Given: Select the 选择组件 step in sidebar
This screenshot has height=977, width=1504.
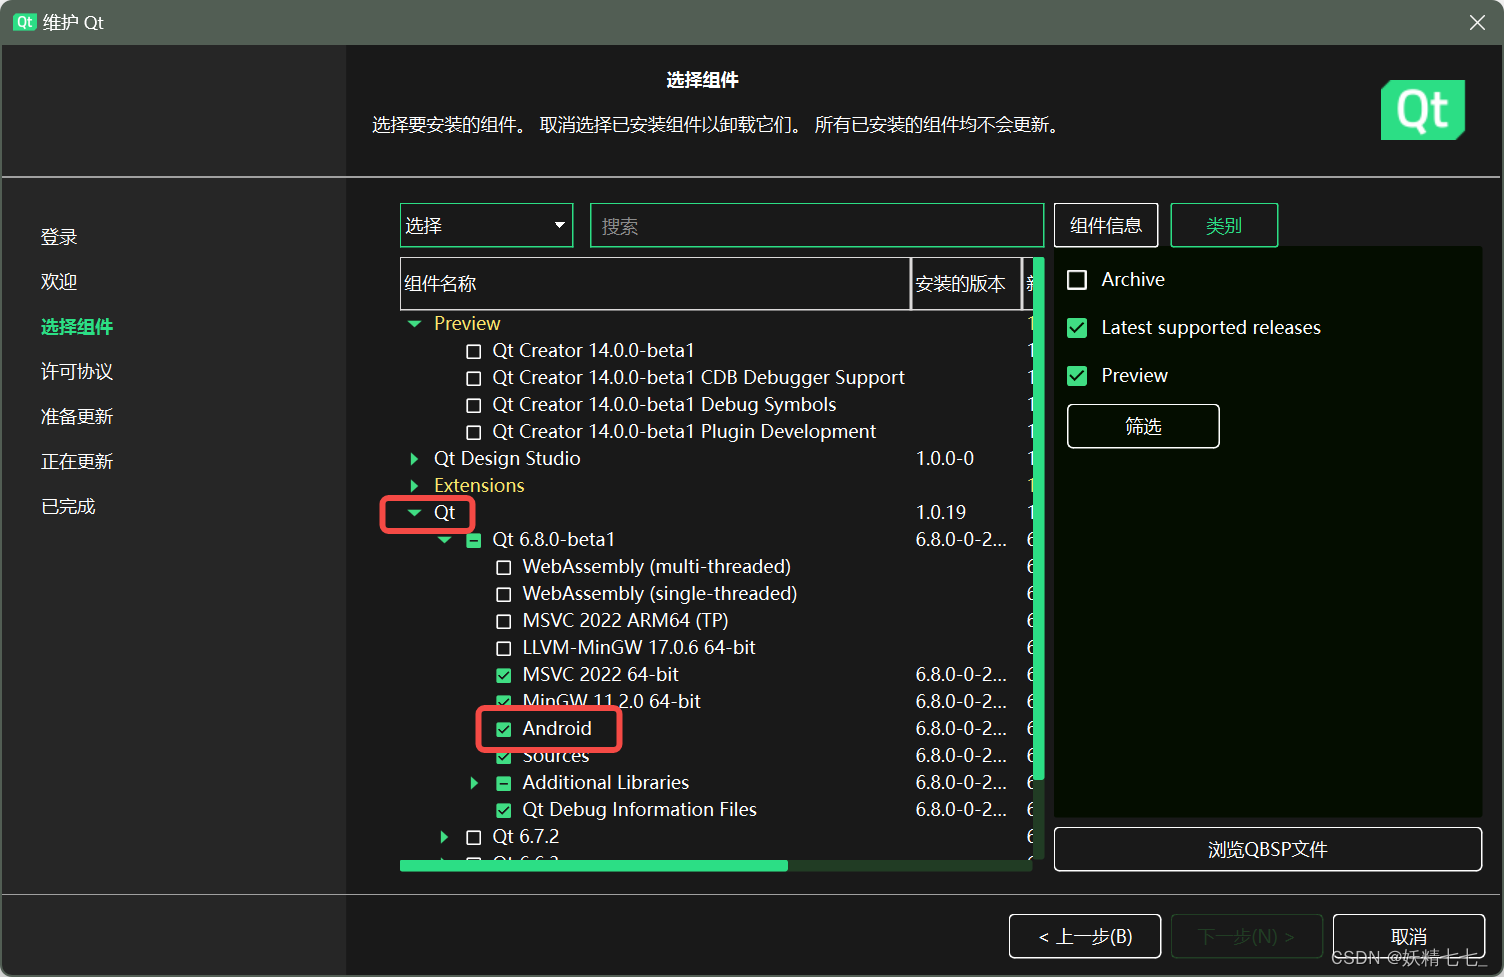Looking at the screenshot, I should 77,327.
